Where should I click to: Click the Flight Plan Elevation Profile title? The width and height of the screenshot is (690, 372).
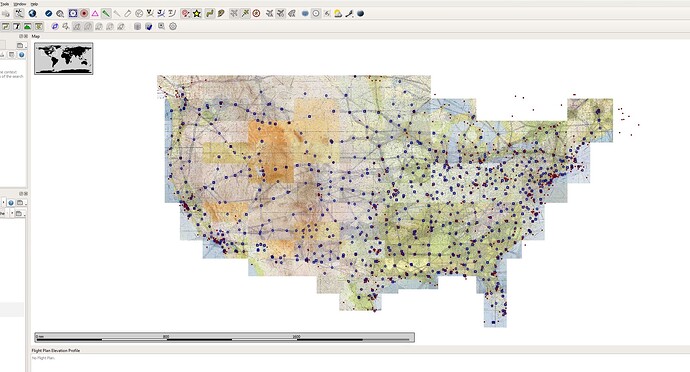click(x=56, y=350)
